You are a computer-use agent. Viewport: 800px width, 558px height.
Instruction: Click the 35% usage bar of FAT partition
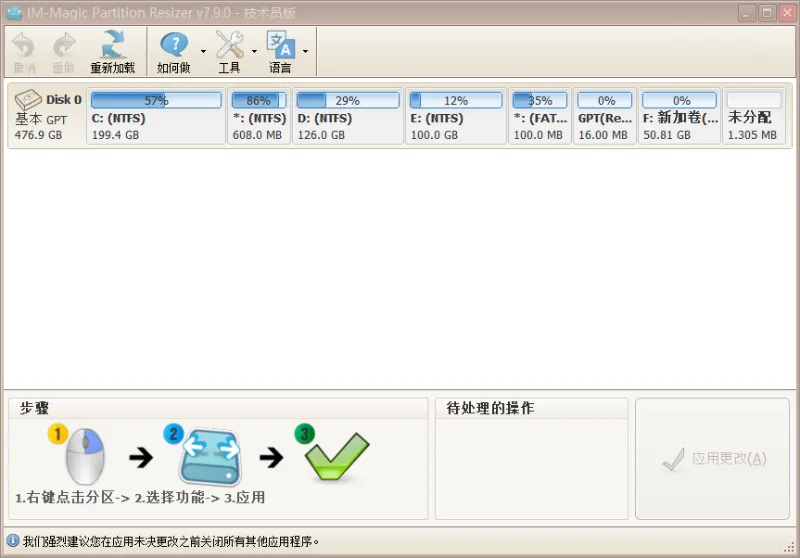coord(540,100)
